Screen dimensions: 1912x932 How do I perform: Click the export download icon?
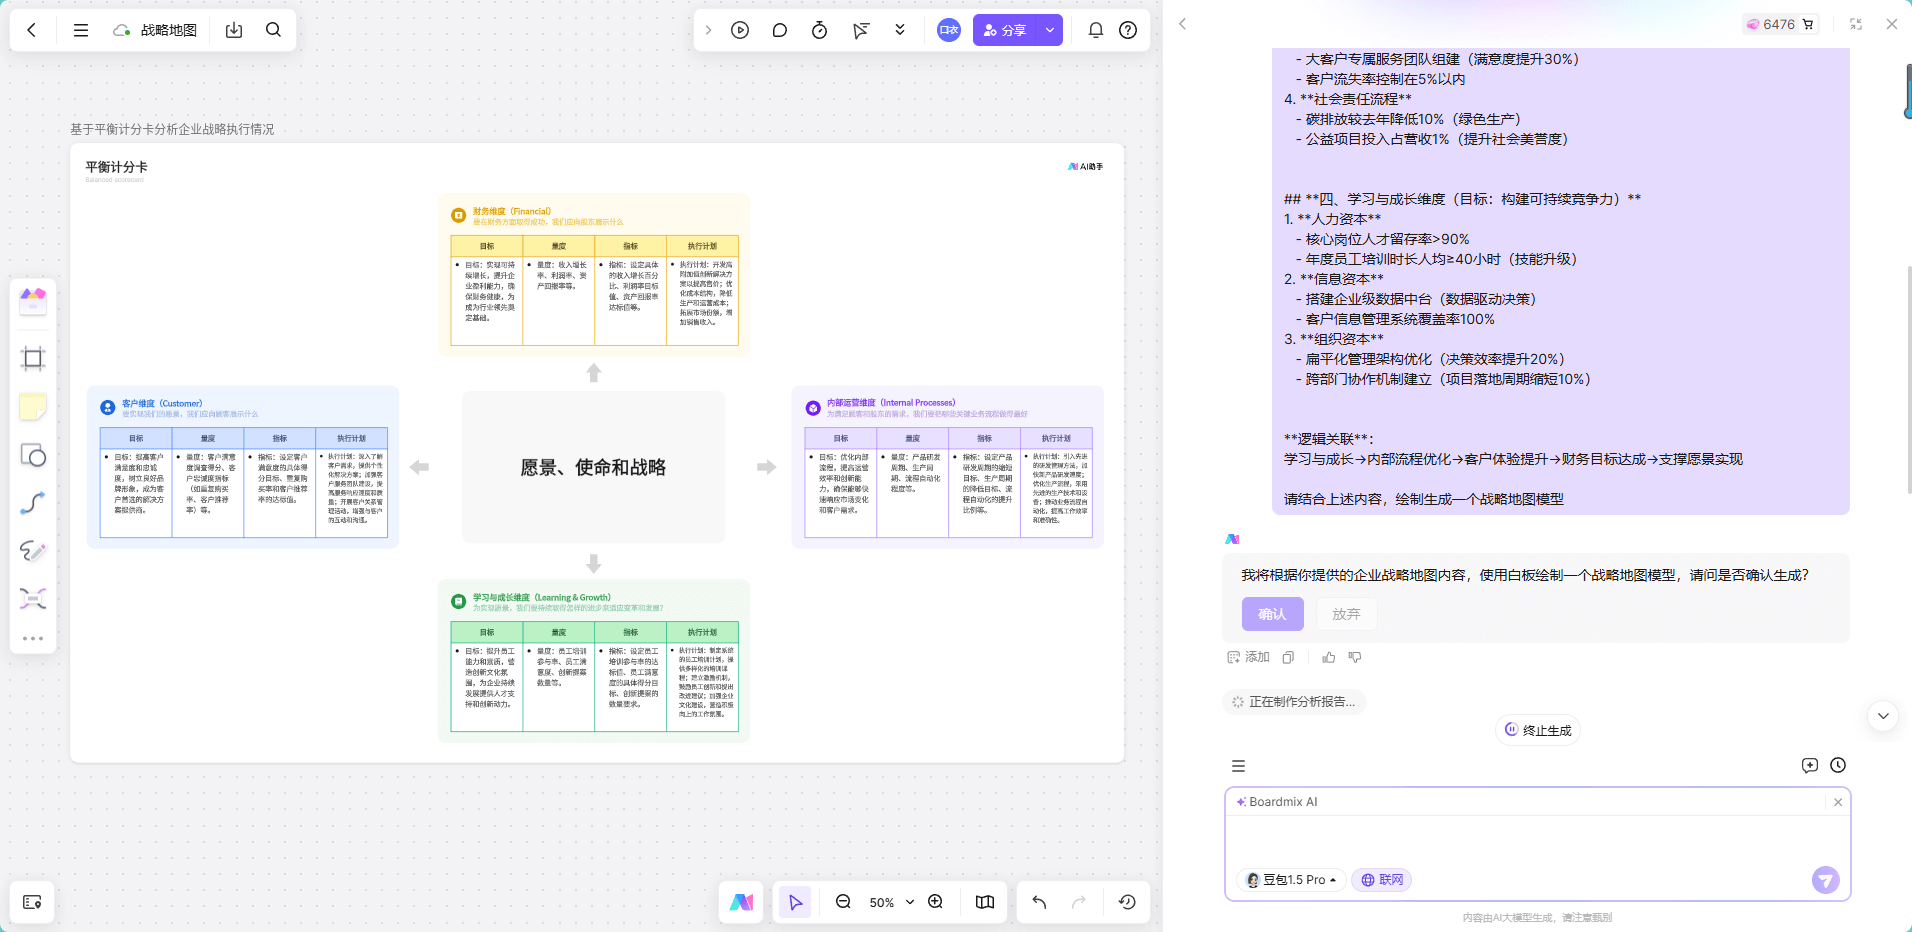pyautogui.click(x=234, y=30)
